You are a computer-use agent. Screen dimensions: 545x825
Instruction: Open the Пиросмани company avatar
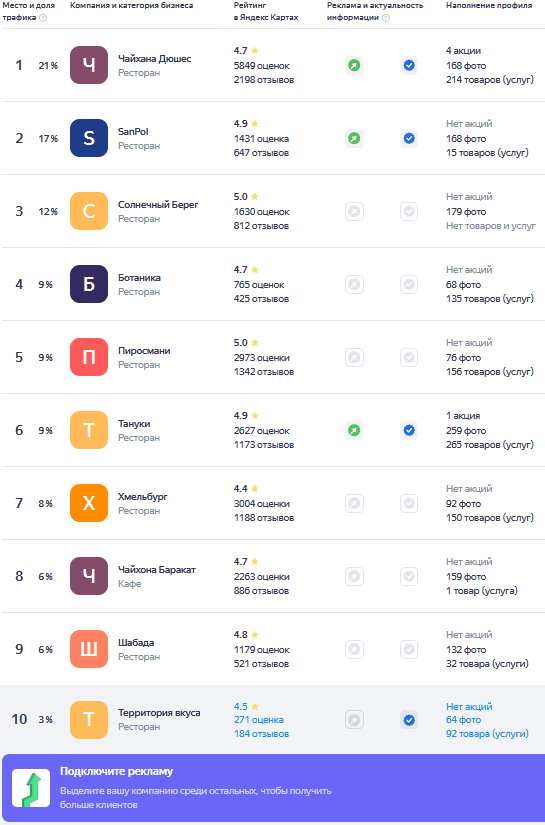(89, 357)
